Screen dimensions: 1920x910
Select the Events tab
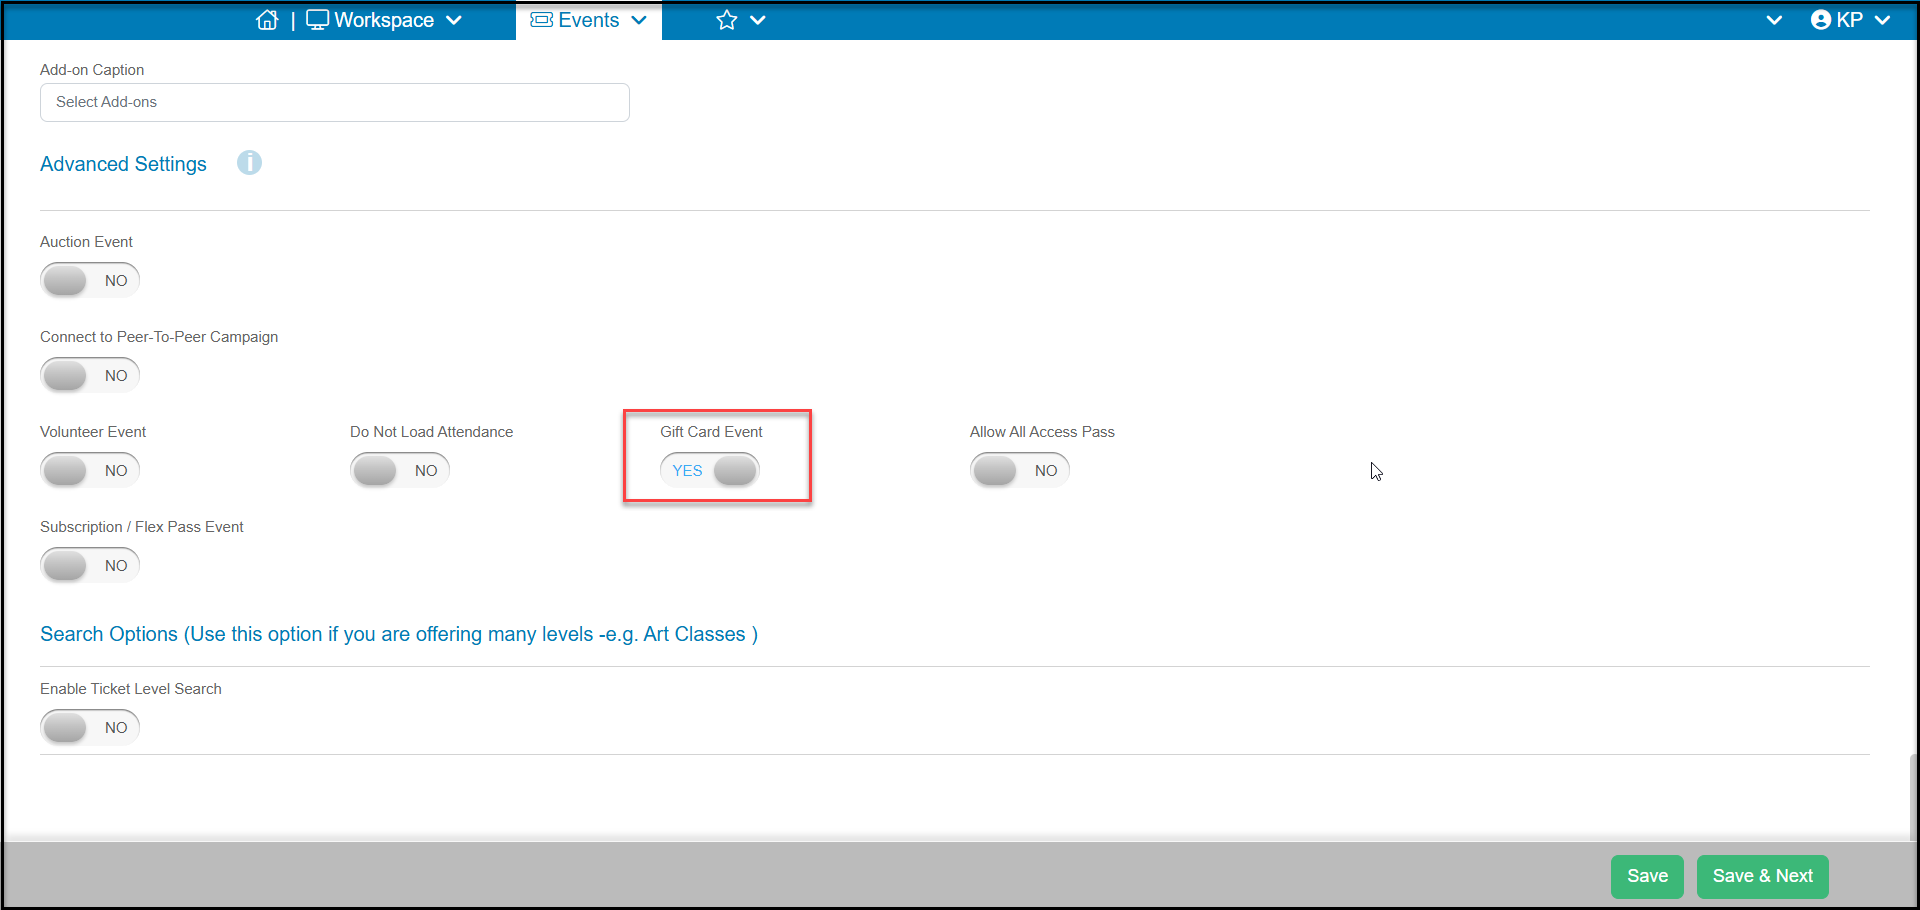pos(589,20)
